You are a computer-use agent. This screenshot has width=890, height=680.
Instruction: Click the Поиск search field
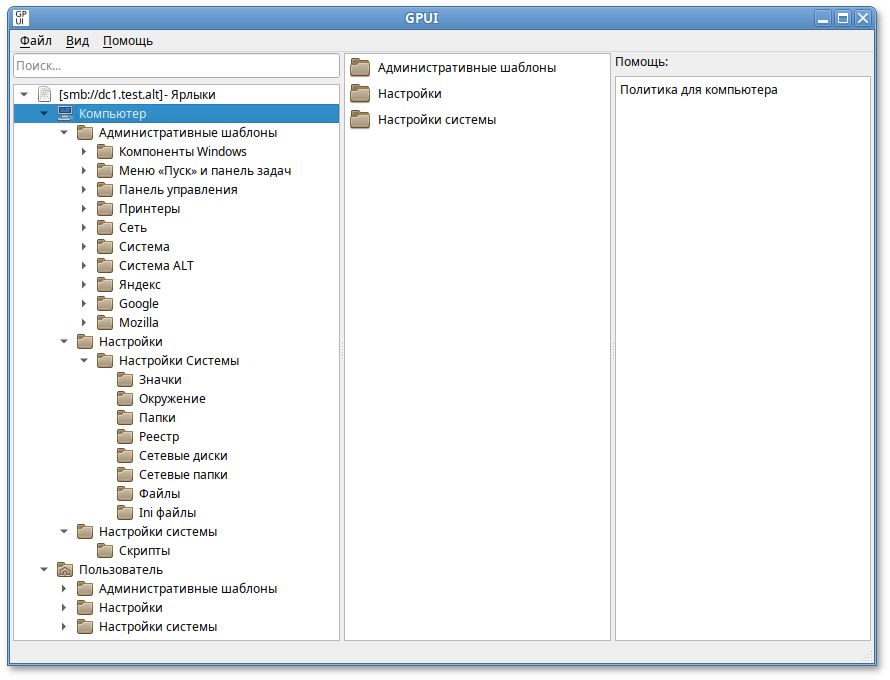(x=176, y=65)
